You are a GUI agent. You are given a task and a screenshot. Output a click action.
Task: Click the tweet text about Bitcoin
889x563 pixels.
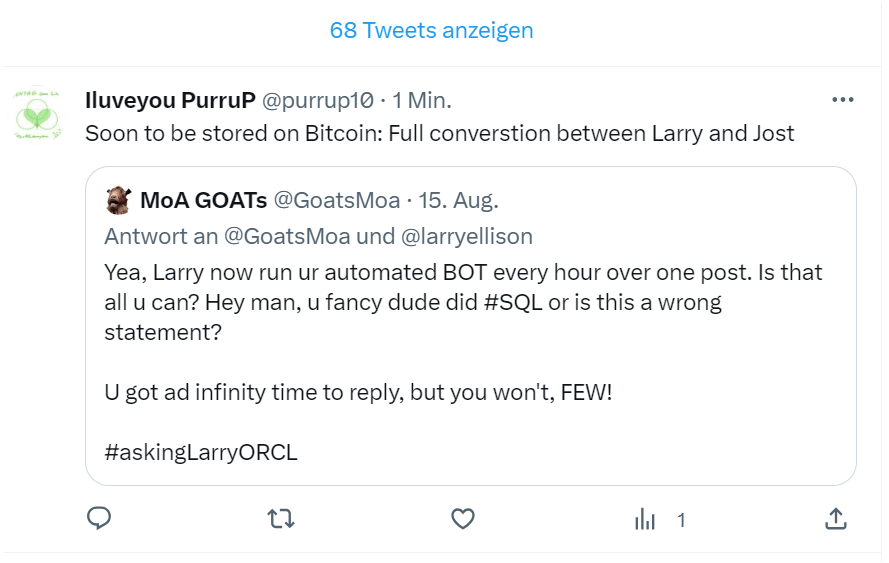440,133
